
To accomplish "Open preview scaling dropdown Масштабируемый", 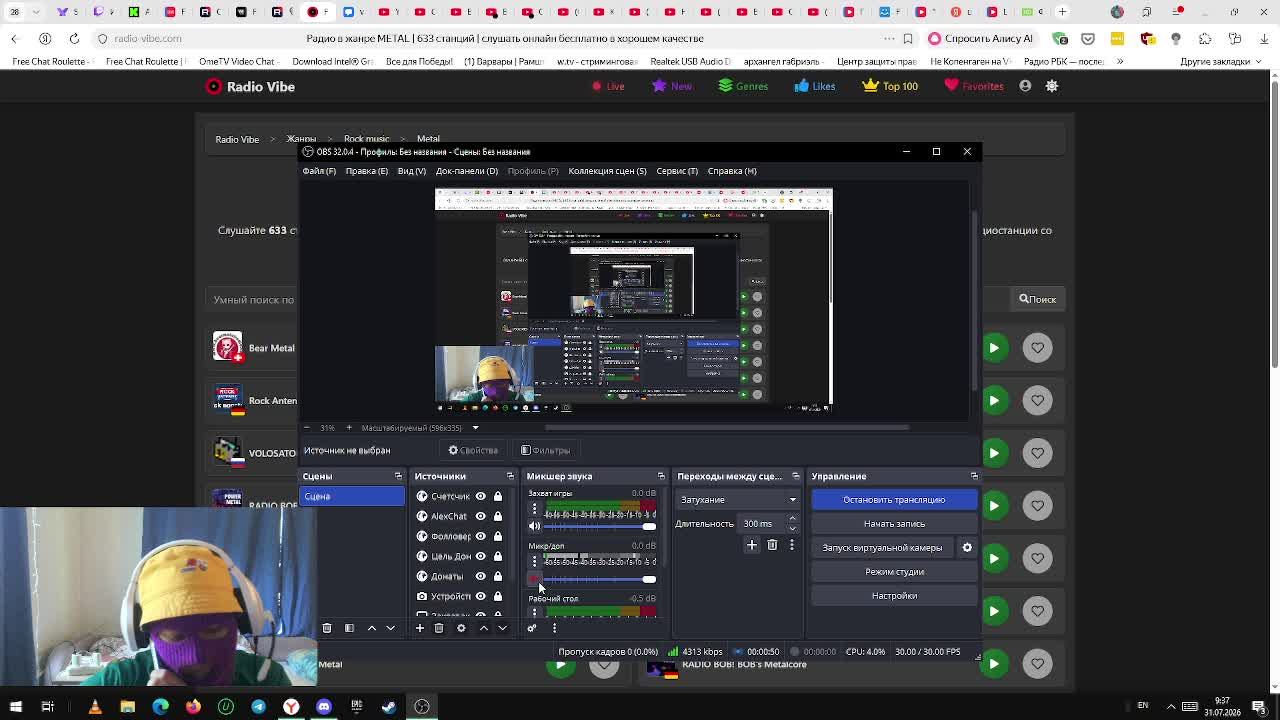I will tap(420, 428).
